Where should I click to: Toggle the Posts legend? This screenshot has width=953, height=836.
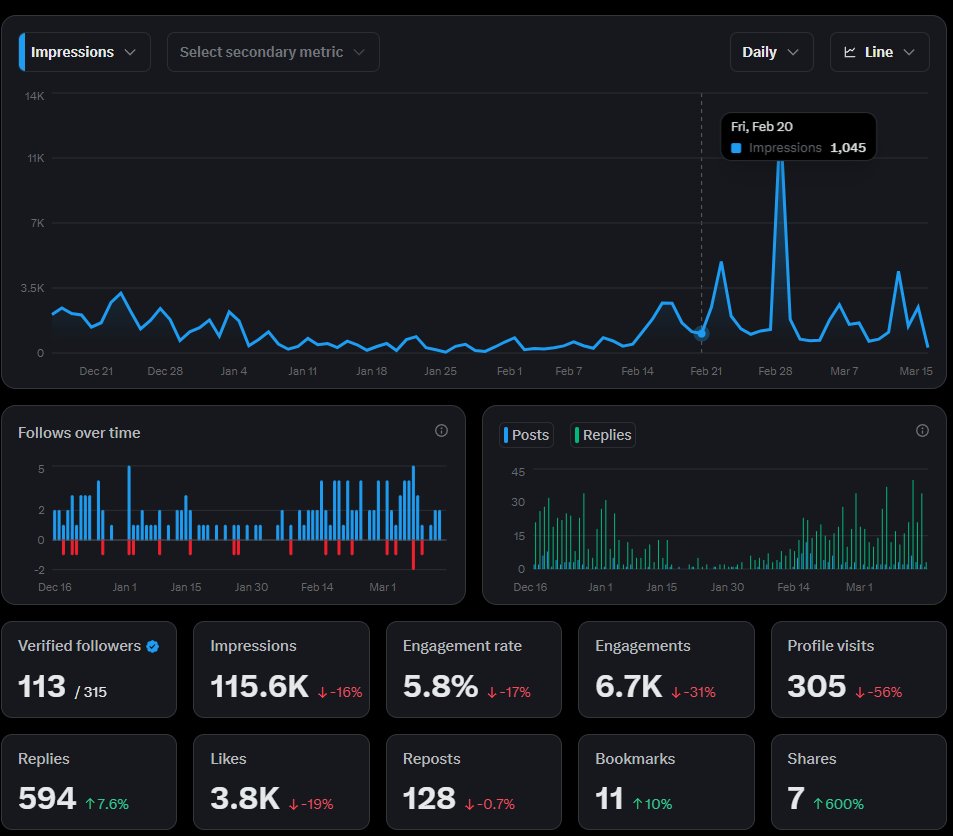click(x=527, y=434)
